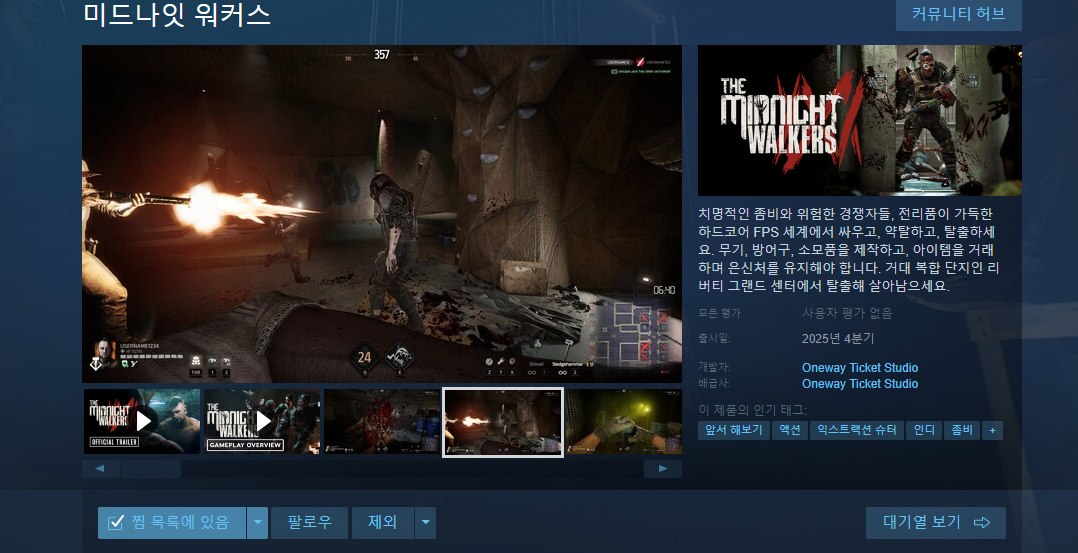Open the 커뮤니티 허브 button
1078x553 pixels.
(x=958, y=14)
